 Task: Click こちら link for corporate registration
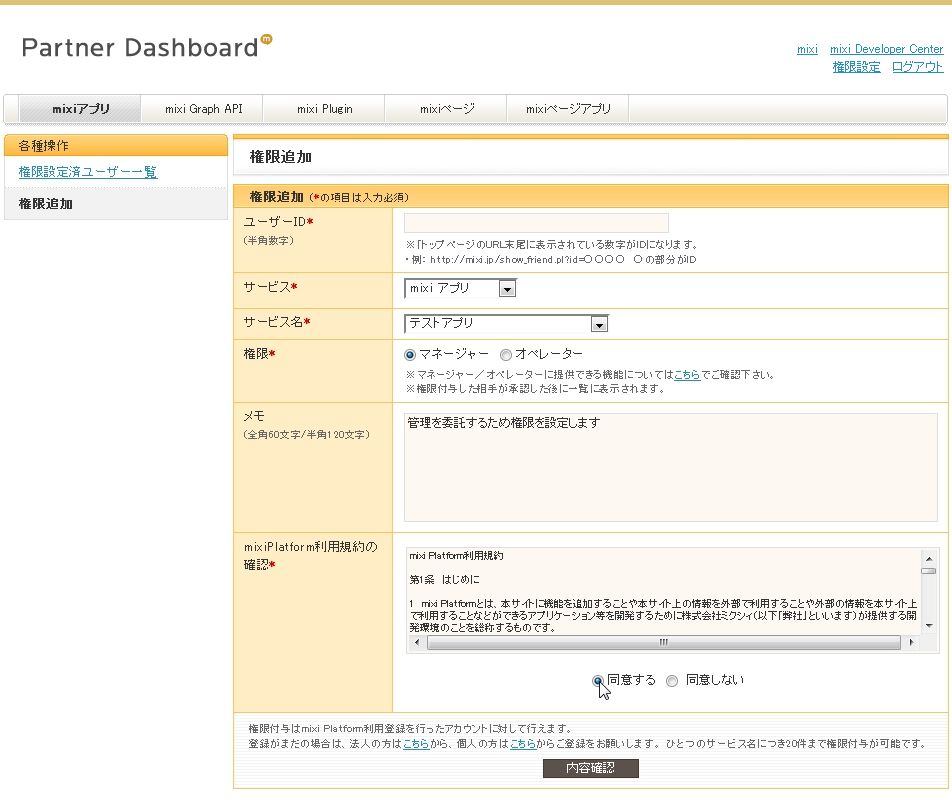(415, 743)
